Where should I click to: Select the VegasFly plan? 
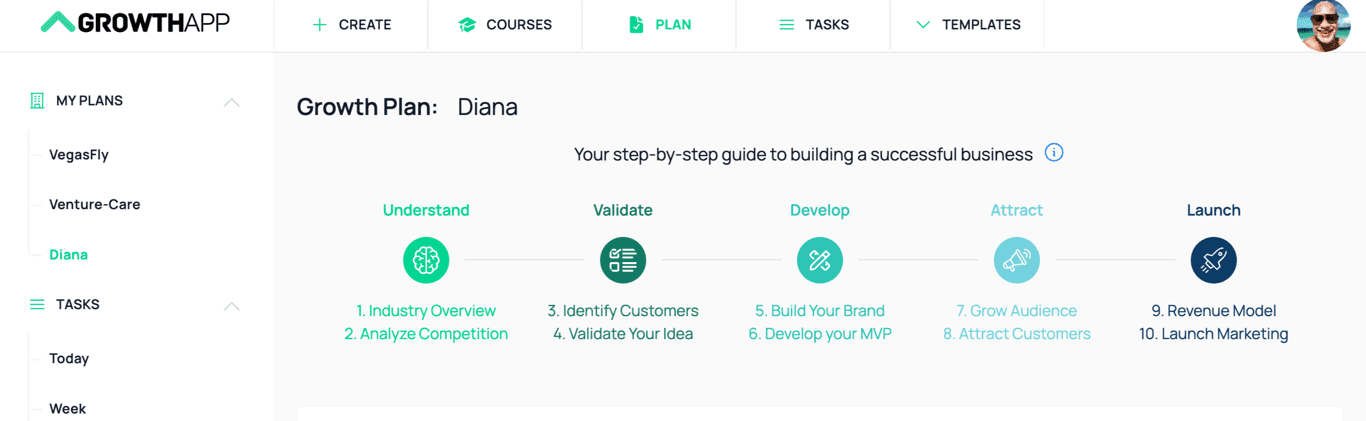tap(79, 155)
